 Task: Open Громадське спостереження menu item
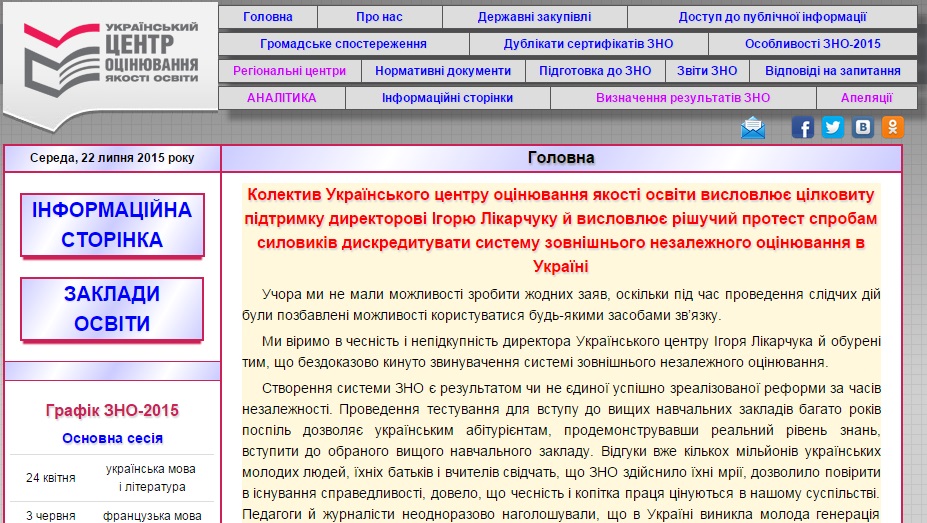click(343, 44)
